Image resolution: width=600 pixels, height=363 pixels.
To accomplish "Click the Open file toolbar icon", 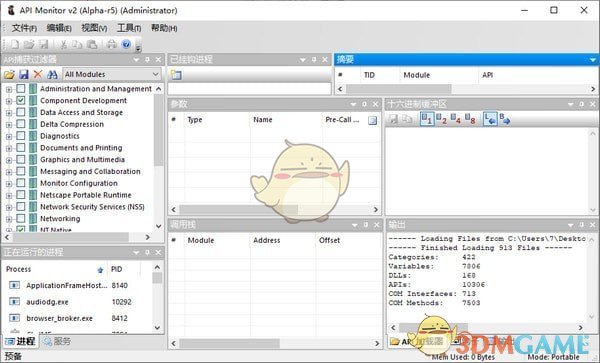I will [x=29, y=44].
